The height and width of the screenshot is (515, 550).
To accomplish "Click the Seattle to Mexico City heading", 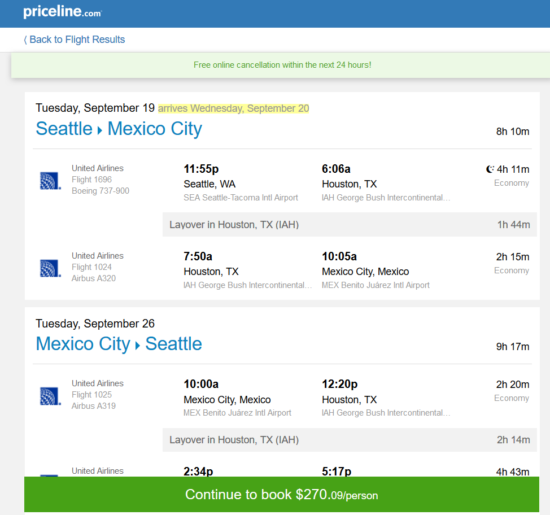I will [x=119, y=128].
